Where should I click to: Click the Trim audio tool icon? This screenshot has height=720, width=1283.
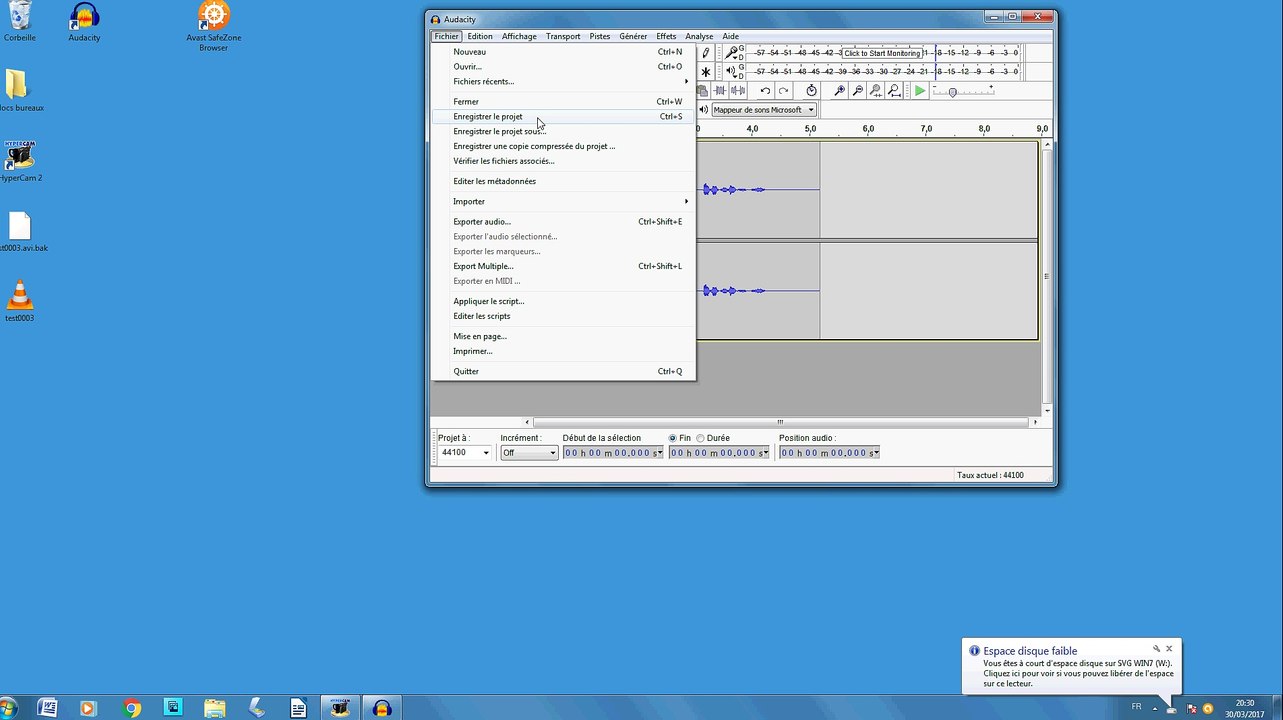720,91
